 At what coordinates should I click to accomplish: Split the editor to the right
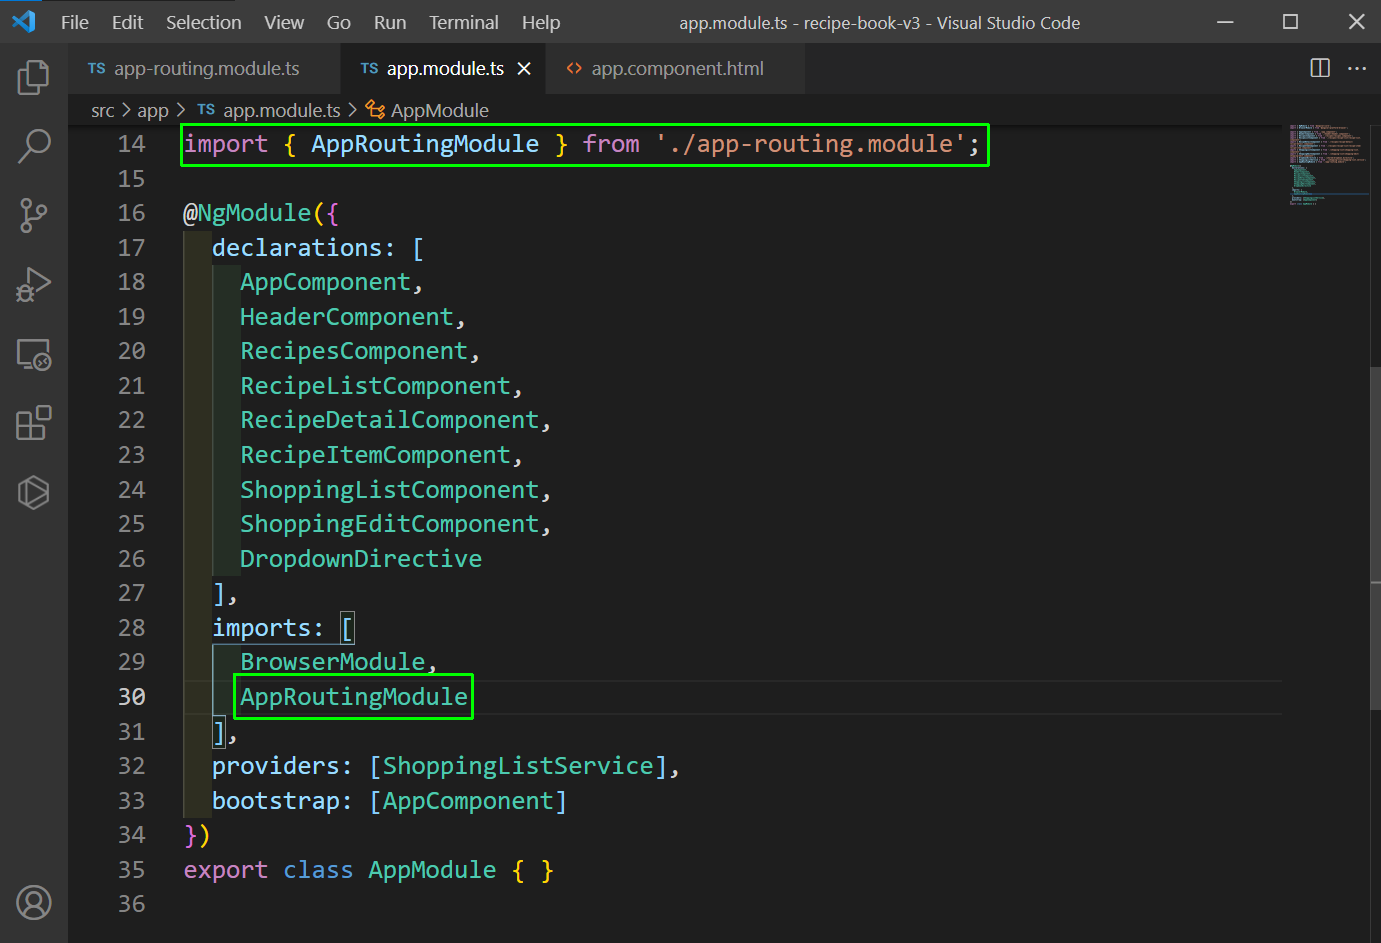click(1320, 68)
